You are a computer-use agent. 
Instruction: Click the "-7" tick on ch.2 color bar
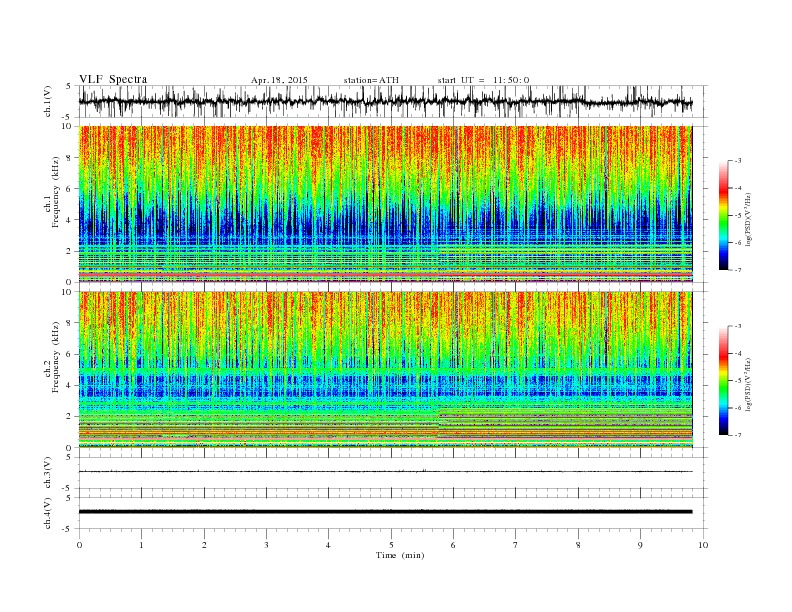[x=737, y=435]
